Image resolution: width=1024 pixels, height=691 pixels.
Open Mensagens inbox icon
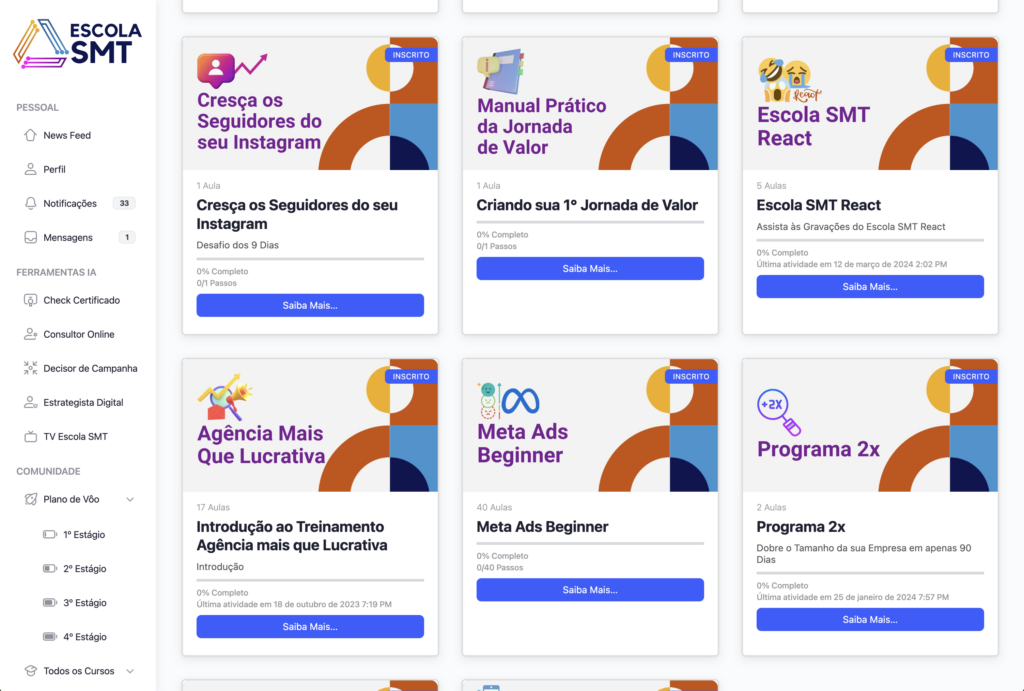point(30,237)
